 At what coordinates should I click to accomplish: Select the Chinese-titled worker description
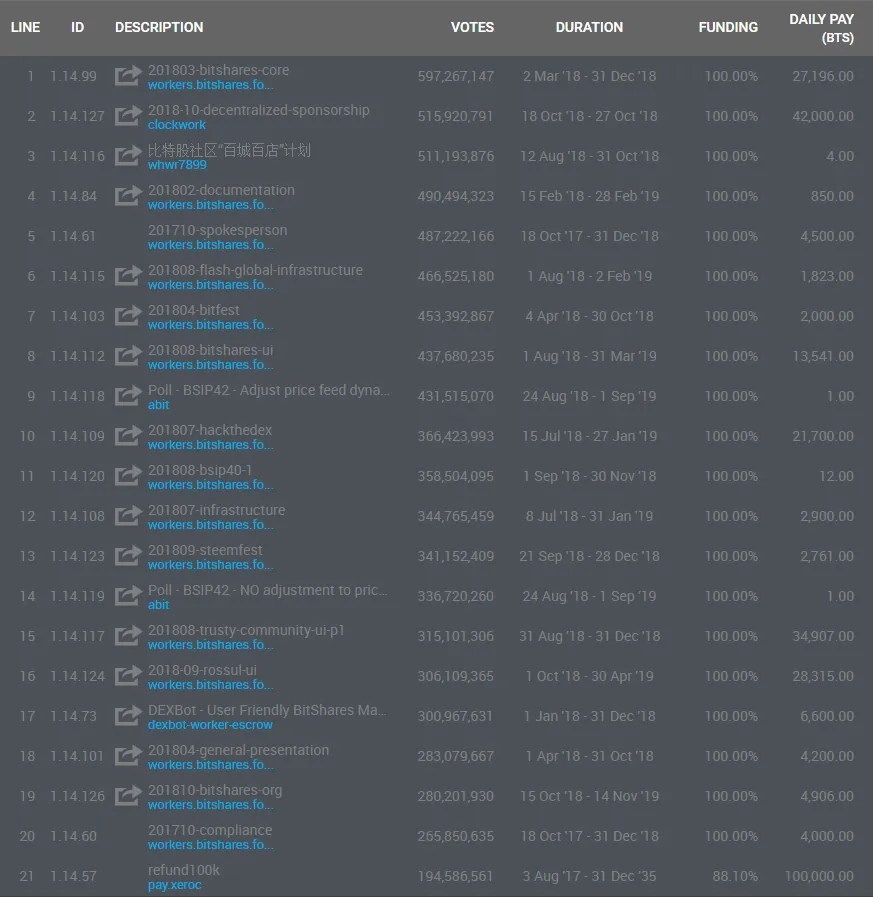229,150
